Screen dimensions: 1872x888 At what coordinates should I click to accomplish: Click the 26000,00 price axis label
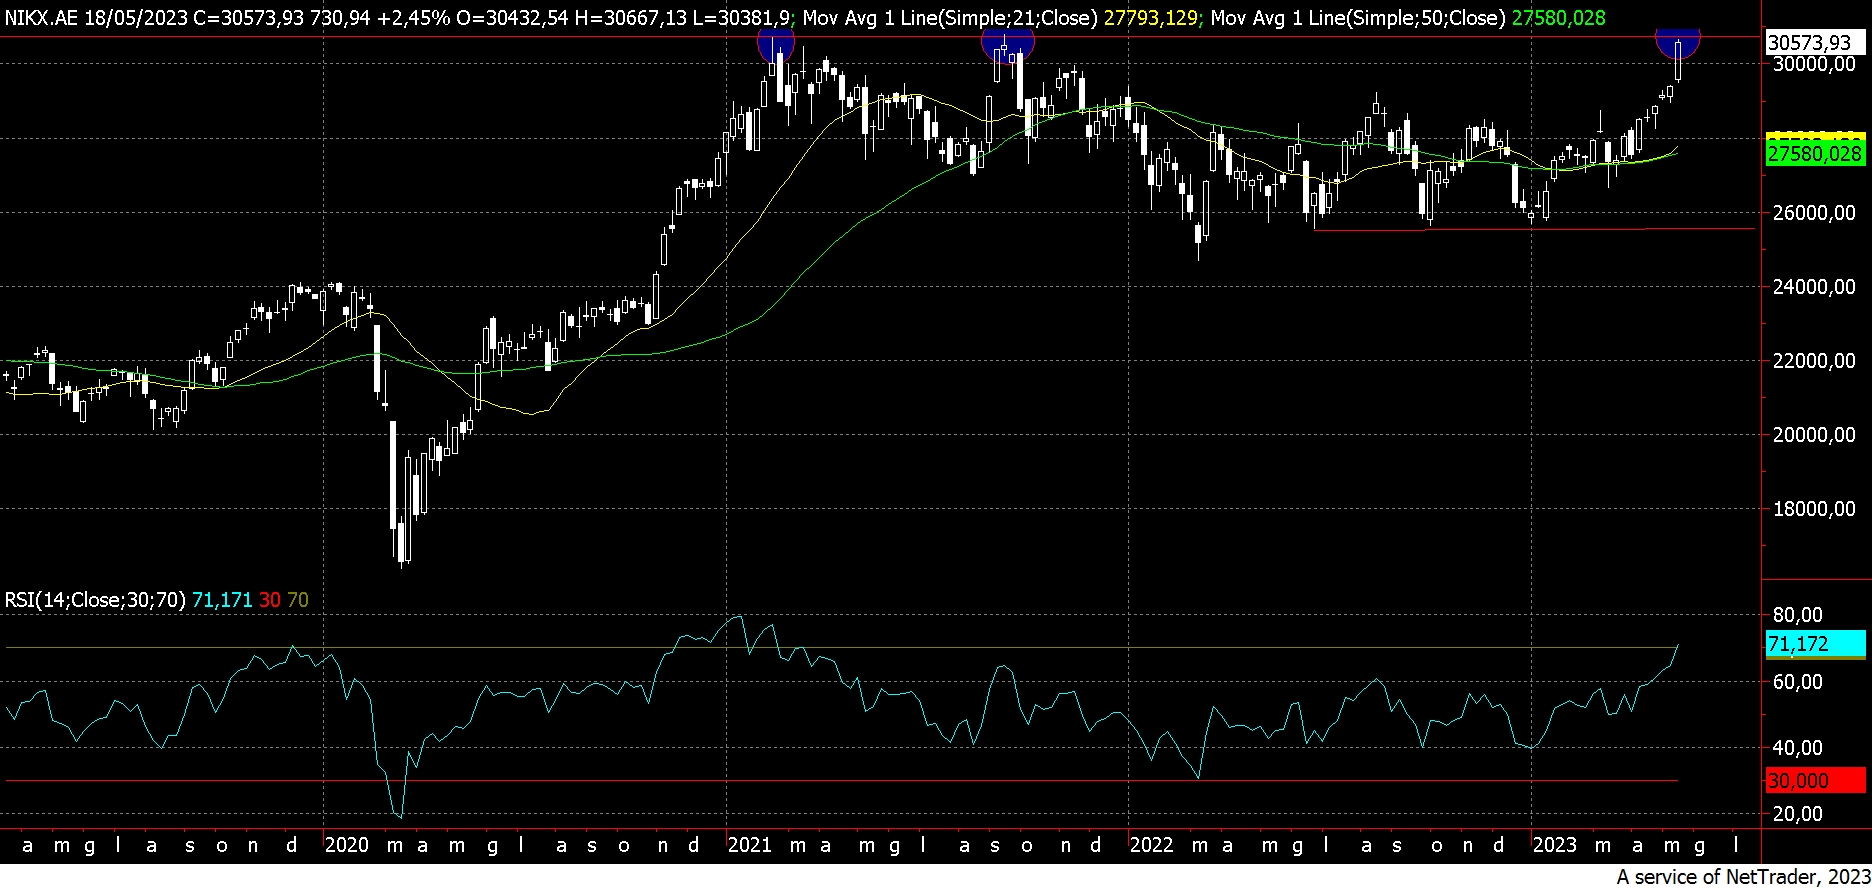point(1812,213)
